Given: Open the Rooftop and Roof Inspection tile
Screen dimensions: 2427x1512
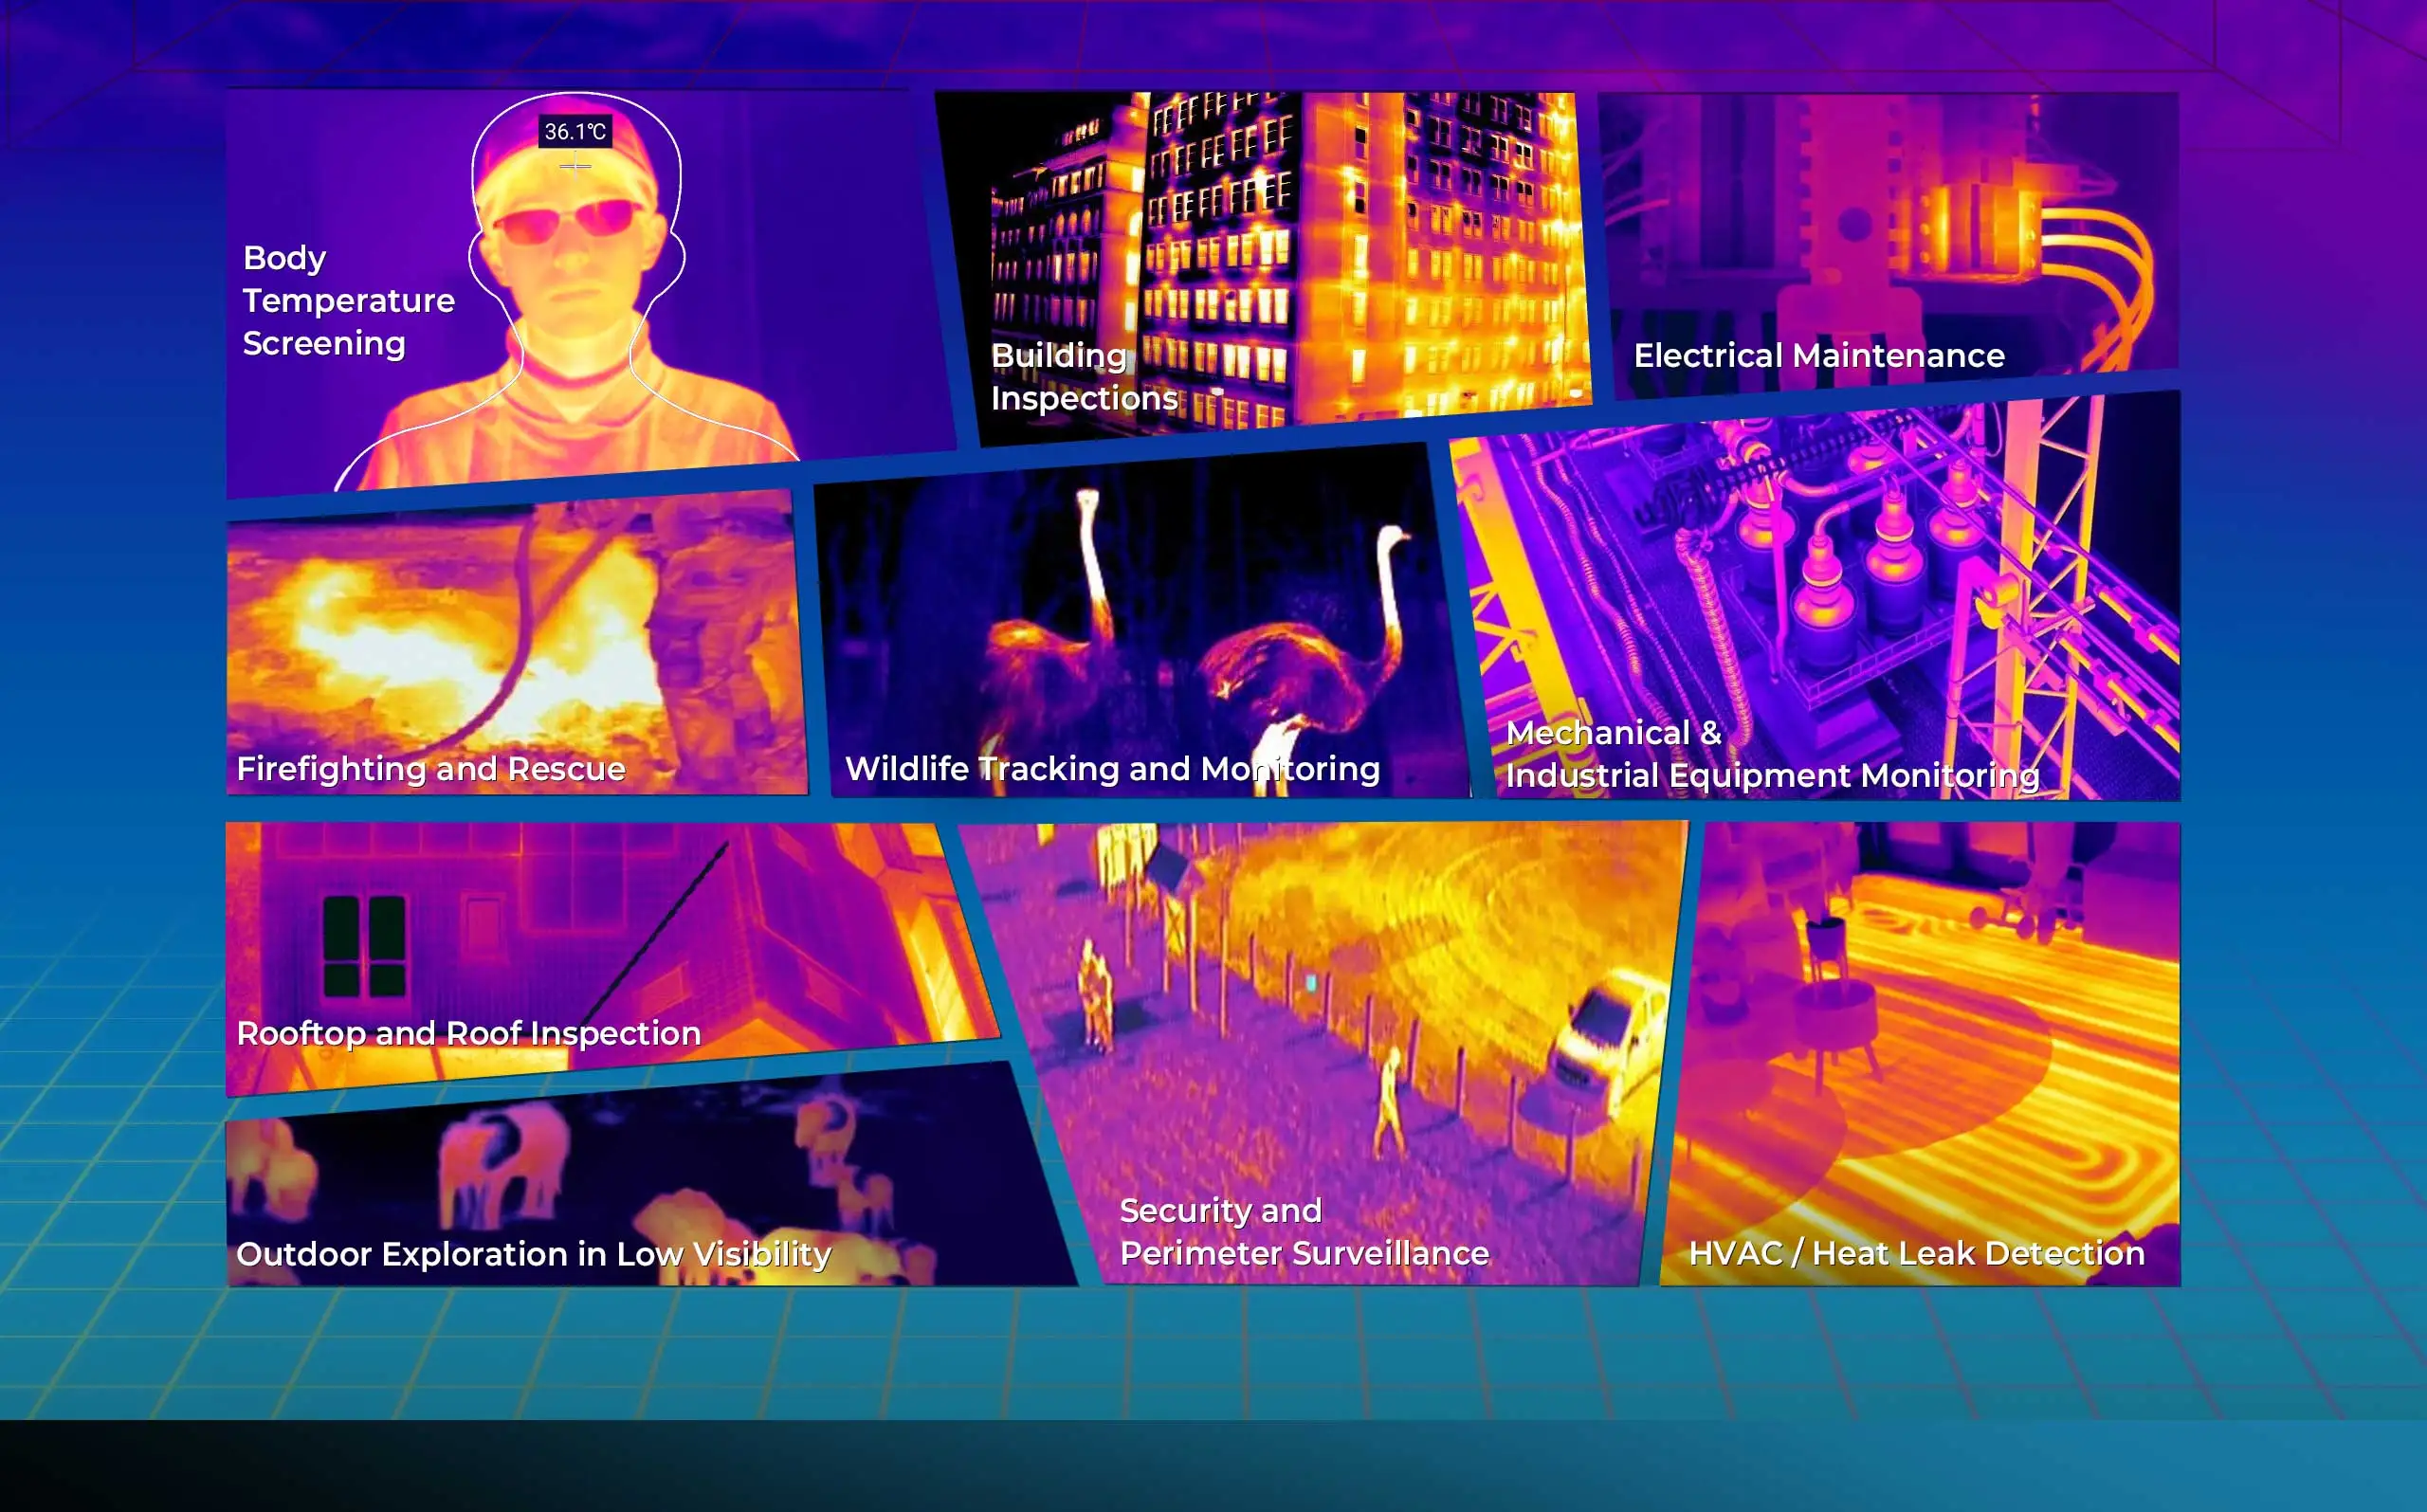Looking at the screenshot, I should tap(600, 930).
